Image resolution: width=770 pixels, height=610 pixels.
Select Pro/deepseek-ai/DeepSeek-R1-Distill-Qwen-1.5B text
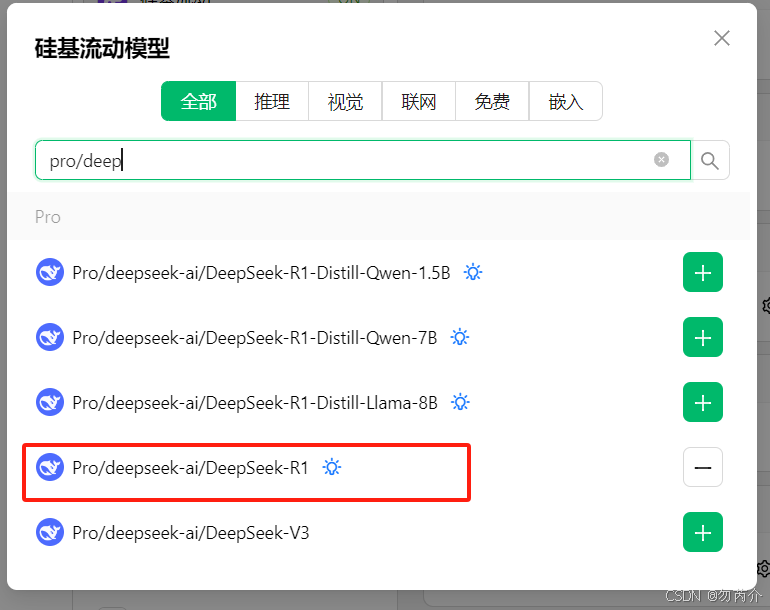pos(261,273)
